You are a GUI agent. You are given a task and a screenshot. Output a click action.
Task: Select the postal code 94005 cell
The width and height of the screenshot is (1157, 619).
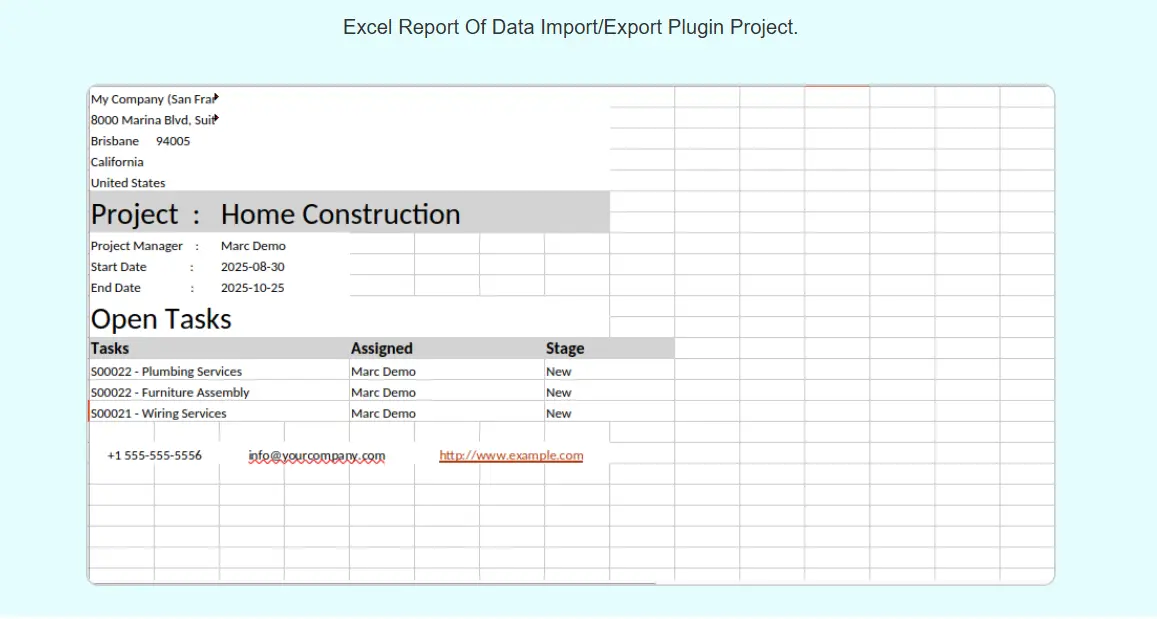(173, 141)
